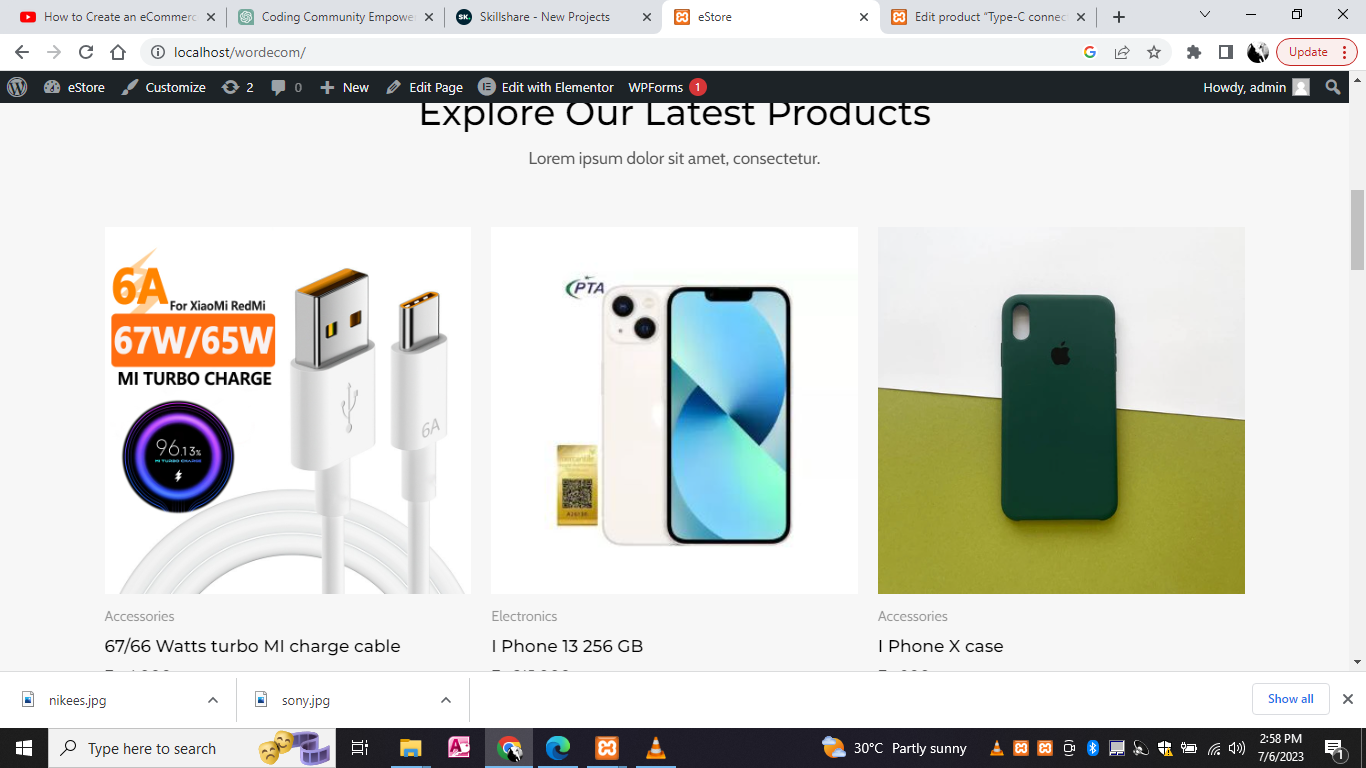Viewport: 1366px width, 768px height.
Task: Open the admin bar search magnifier
Action: 1332,87
